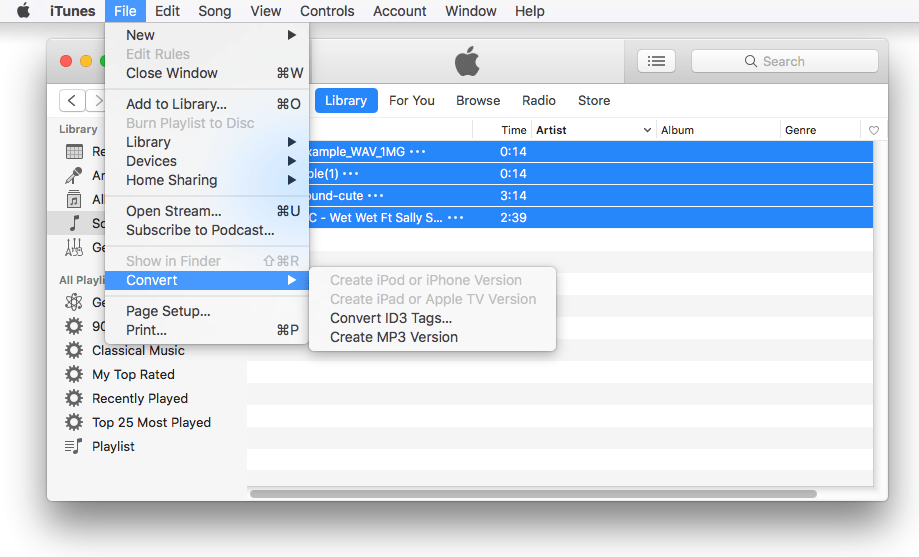This screenshot has height=557, width=919.
Task: Click the Artist column sort arrow
Action: coord(647,130)
